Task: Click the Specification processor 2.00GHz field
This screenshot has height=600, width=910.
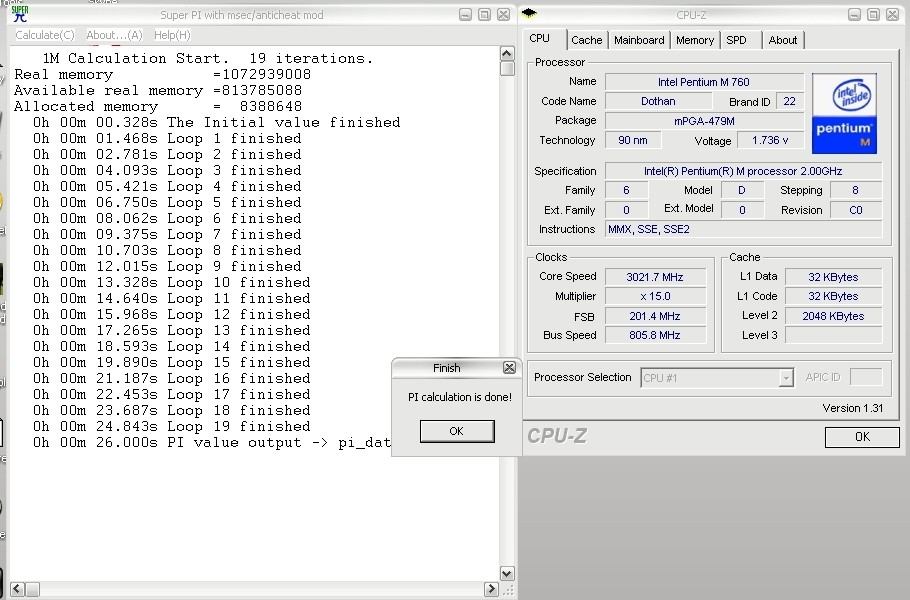Action: pos(743,171)
